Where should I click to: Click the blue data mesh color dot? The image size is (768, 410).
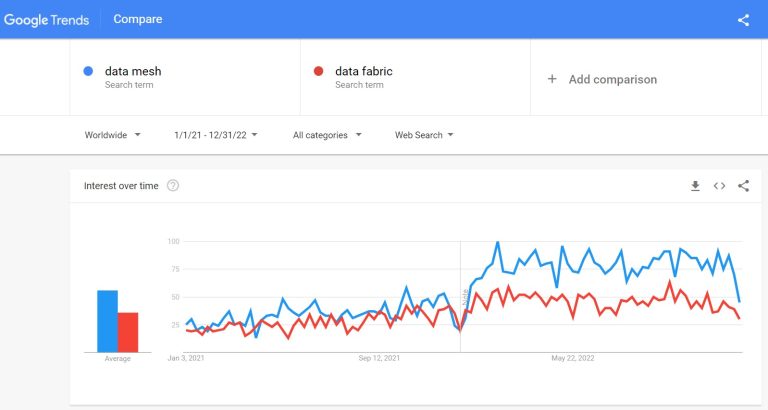(88, 71)
